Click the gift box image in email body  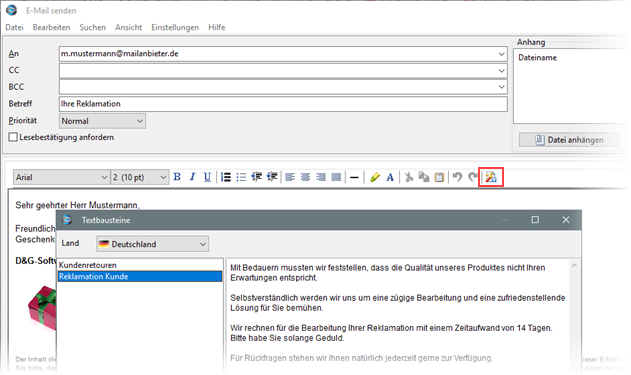coord(42,308)
